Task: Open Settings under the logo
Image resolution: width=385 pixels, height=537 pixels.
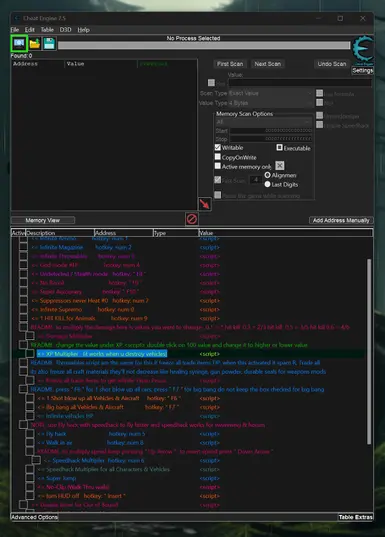Action: [362, 71]
